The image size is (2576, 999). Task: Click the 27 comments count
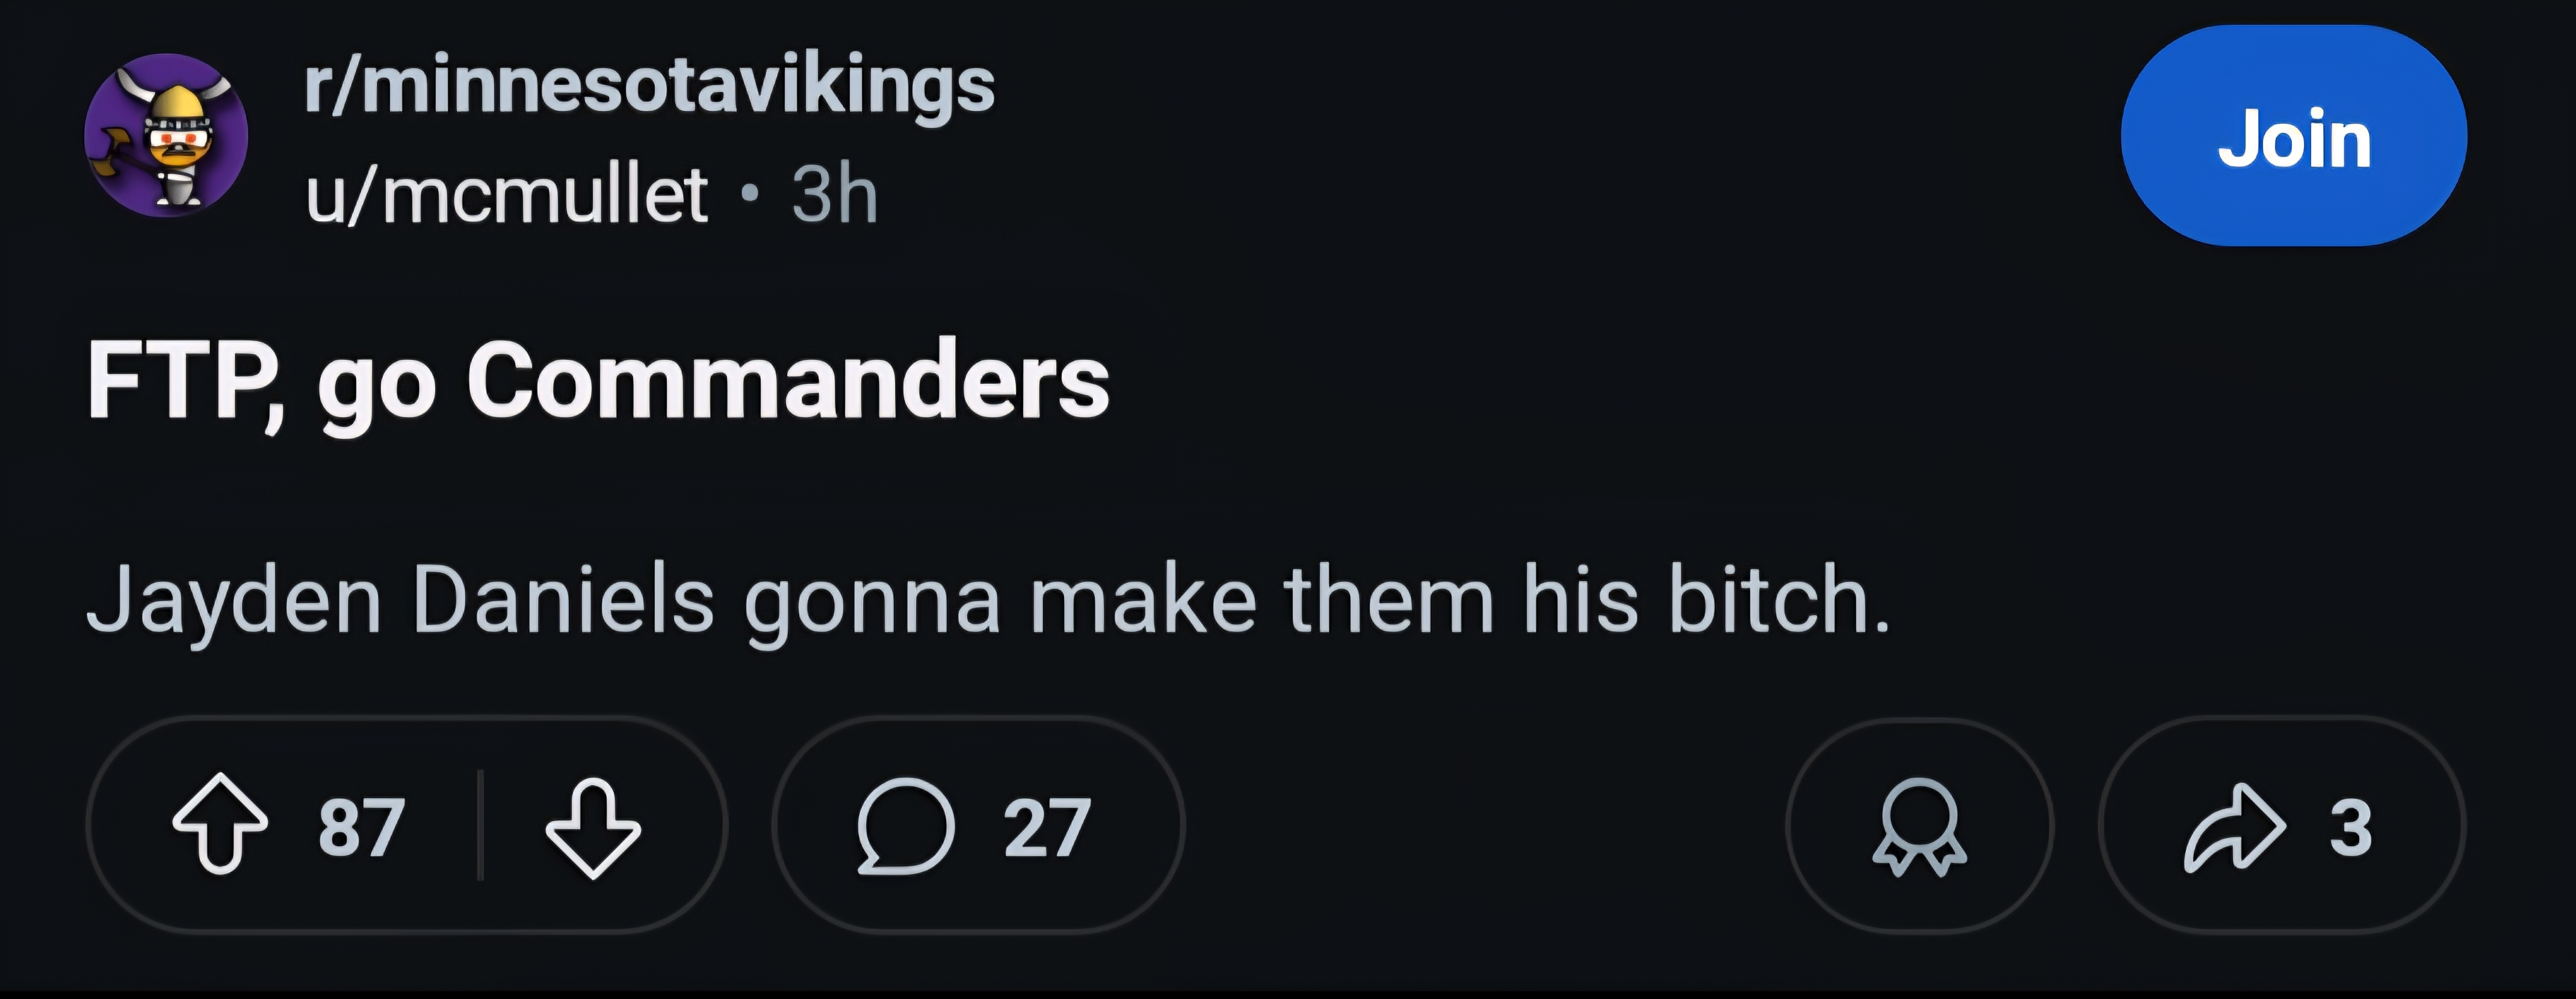pos(1047,828)
